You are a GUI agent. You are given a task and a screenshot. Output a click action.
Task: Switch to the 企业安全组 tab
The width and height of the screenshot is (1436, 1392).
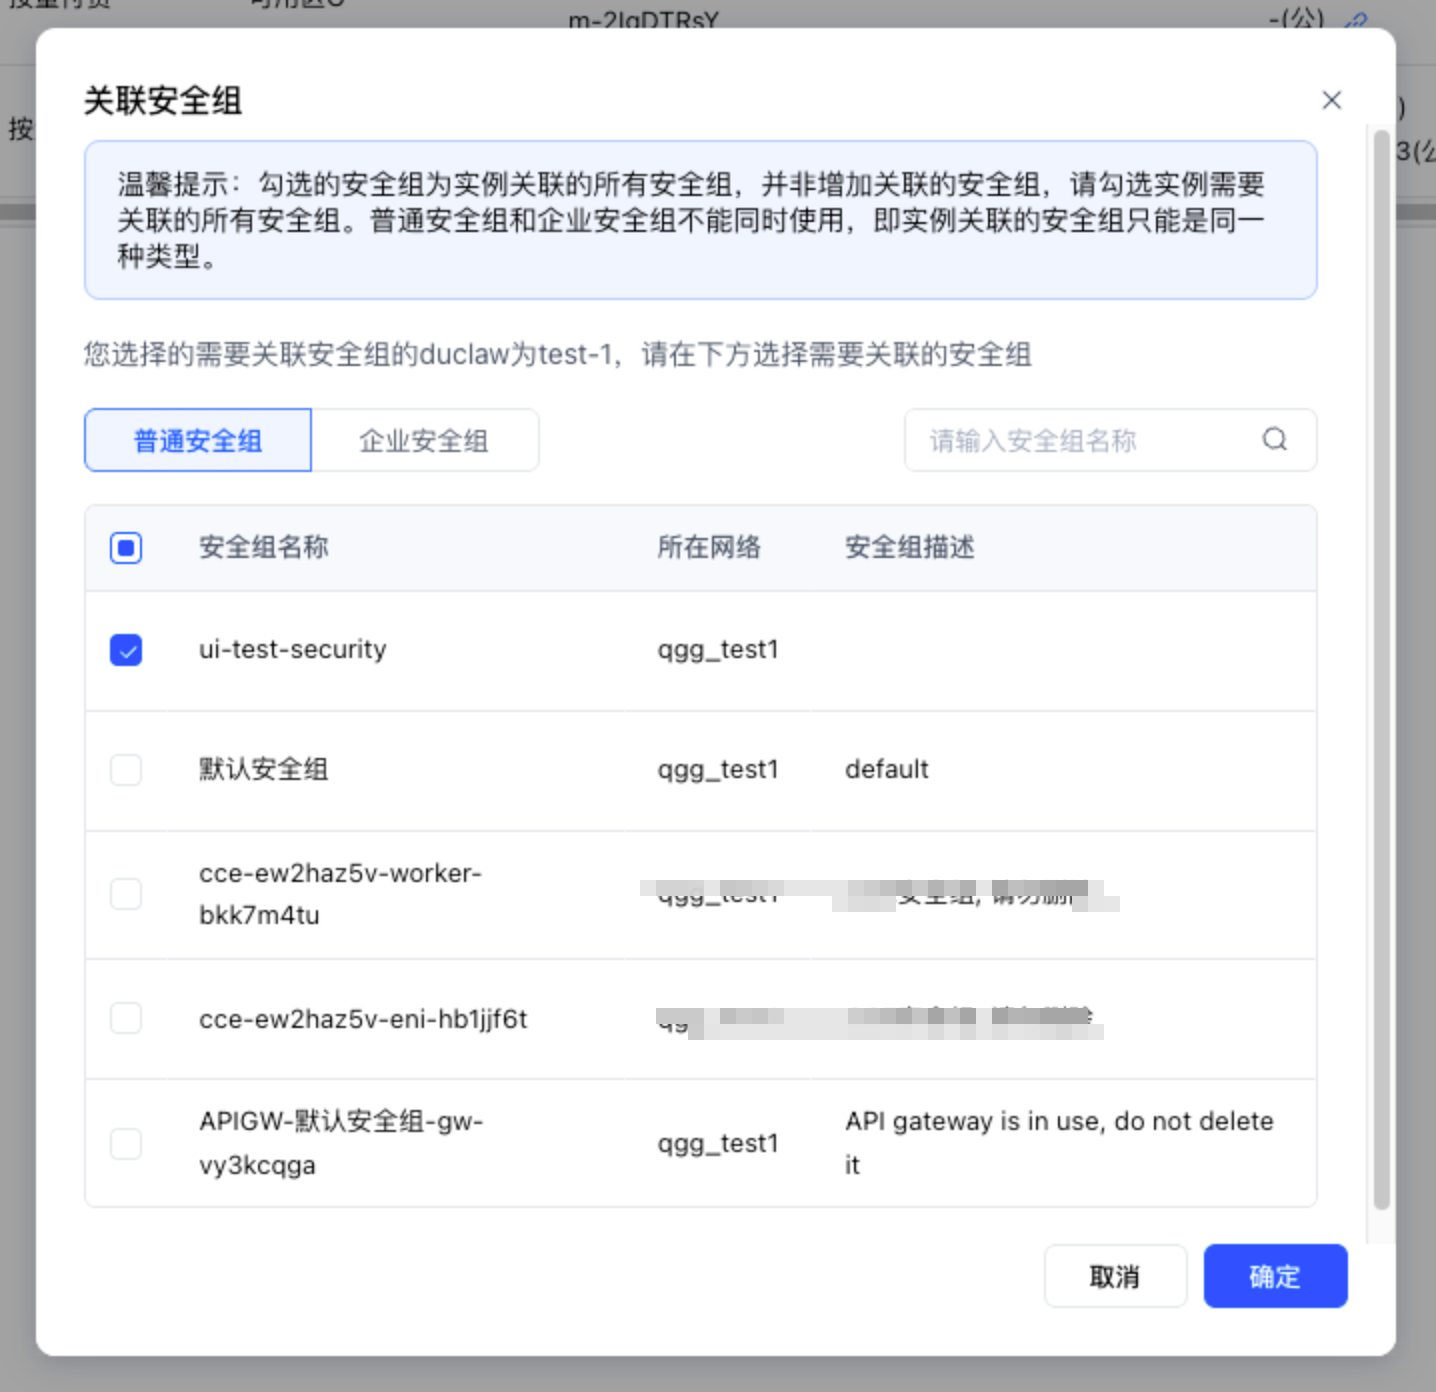click(x=425, y=440)
